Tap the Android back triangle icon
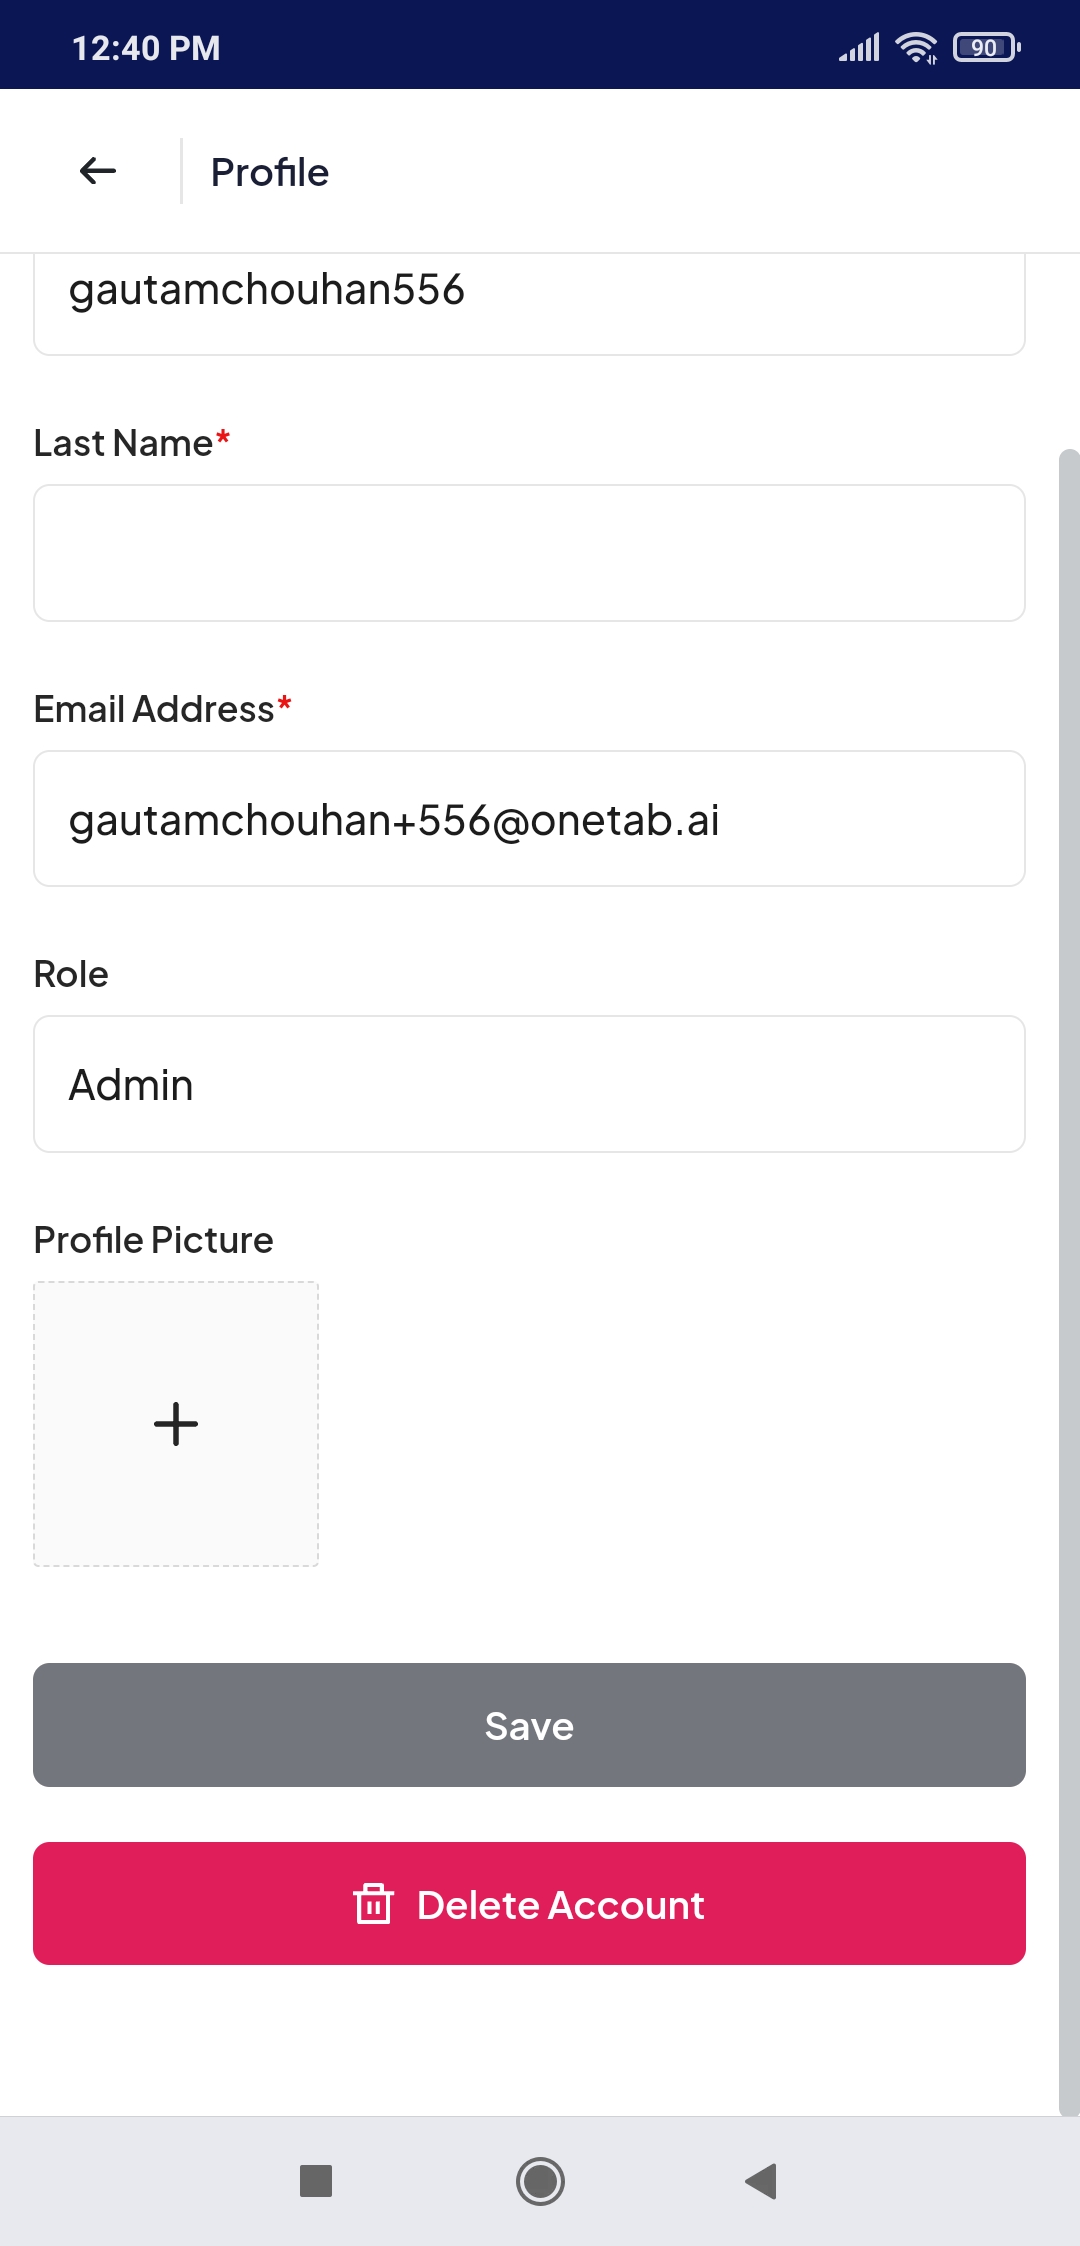1080x2246 pixels. coord(761,2180)
